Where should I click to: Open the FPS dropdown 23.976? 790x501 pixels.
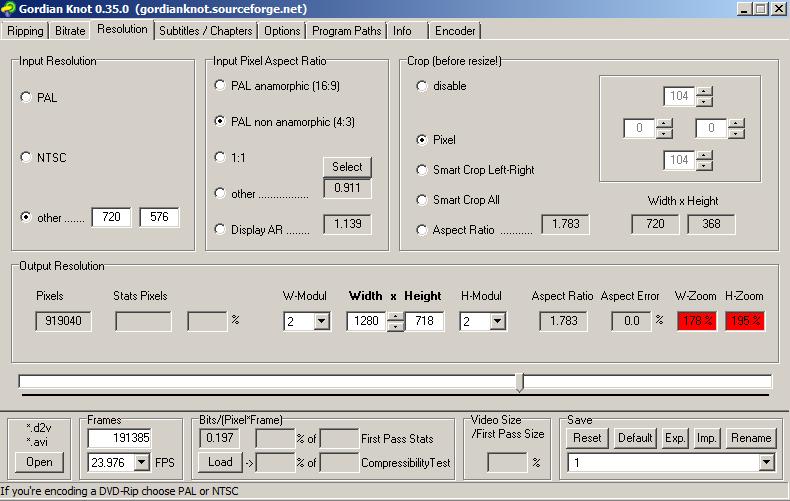pos(142,462)
